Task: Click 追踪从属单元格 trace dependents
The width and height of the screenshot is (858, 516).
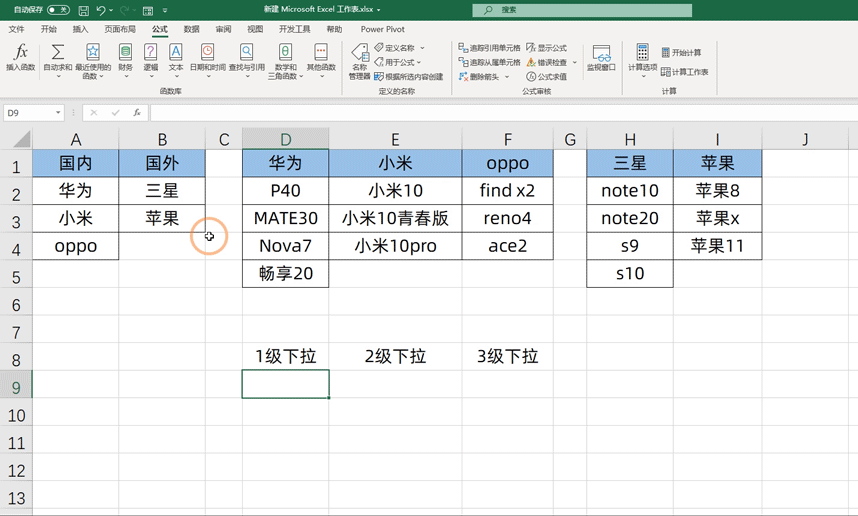Action: 489,62
